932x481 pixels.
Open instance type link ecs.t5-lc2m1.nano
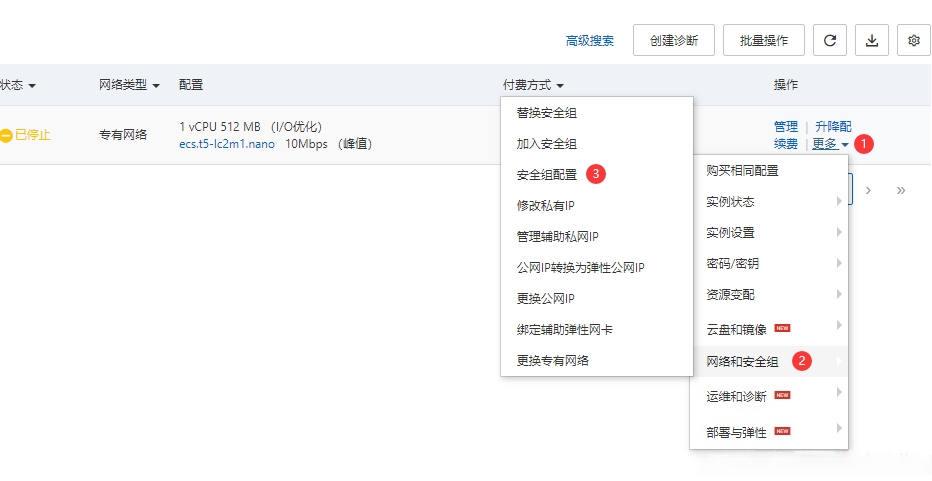(x=226, y=144)
